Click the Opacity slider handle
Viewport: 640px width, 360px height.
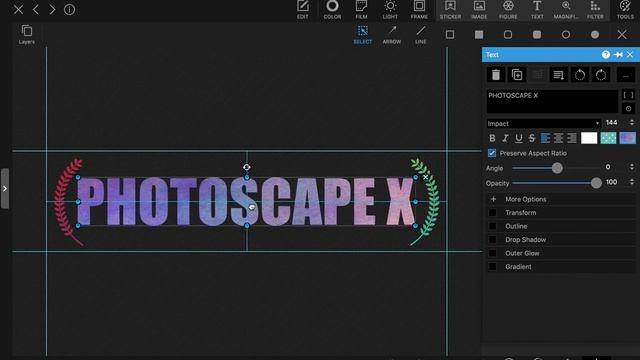point(596,183)
